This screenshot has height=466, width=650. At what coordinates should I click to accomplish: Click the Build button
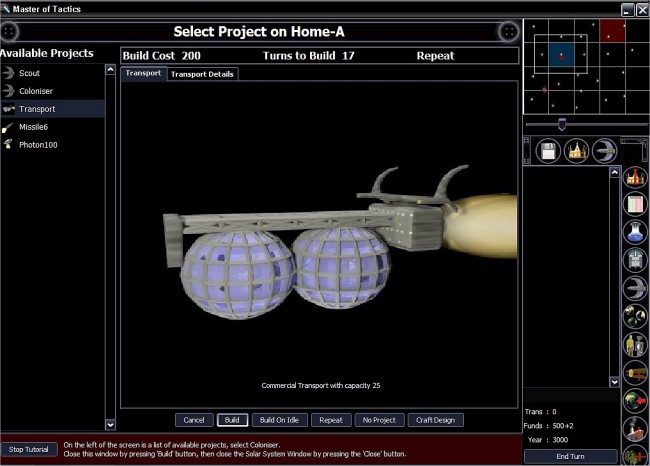pos(232,420)
